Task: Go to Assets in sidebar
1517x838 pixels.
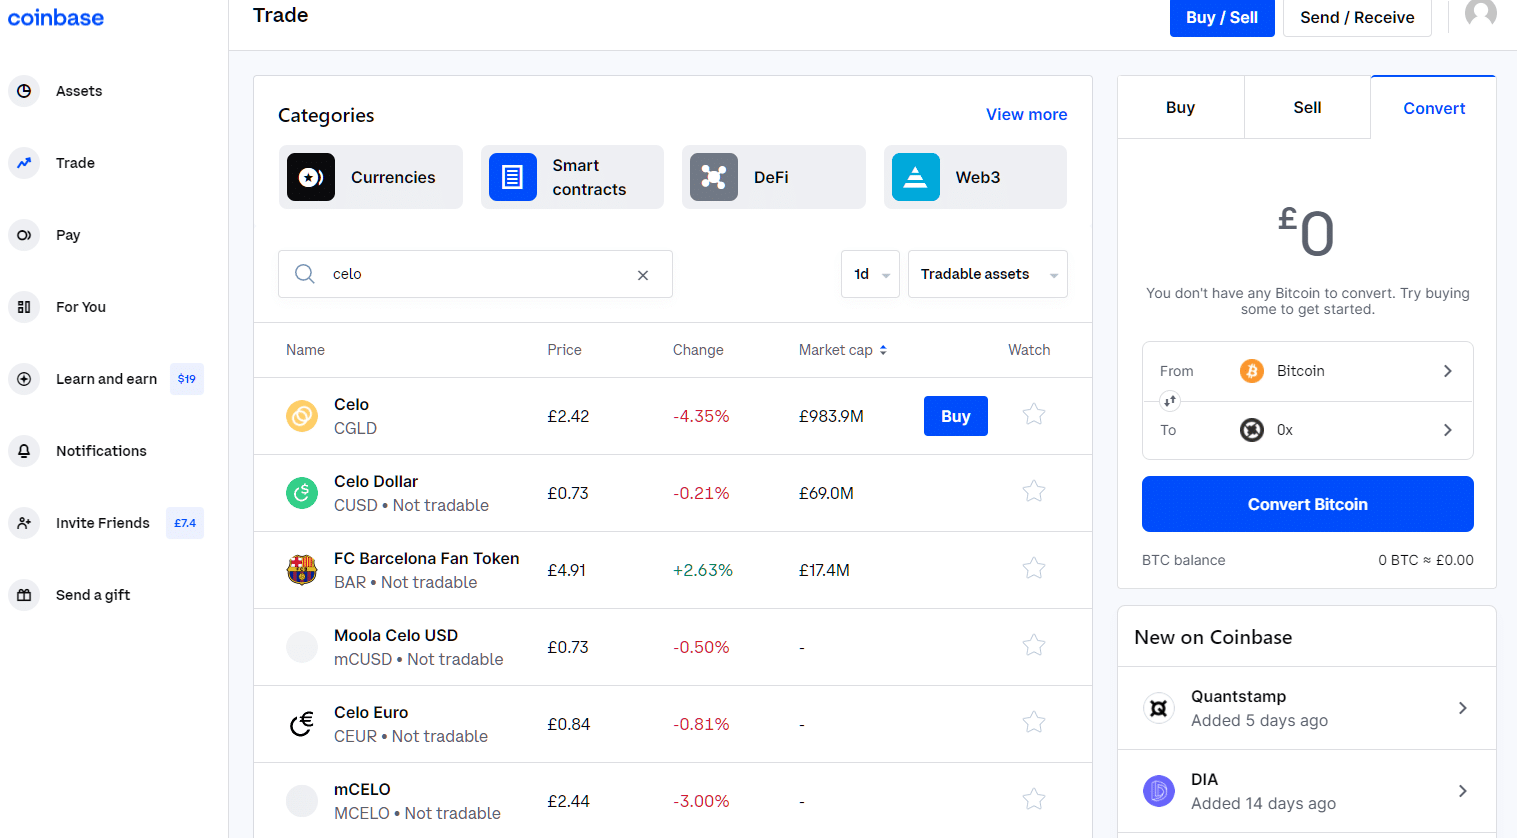Action: coord(79,91)
